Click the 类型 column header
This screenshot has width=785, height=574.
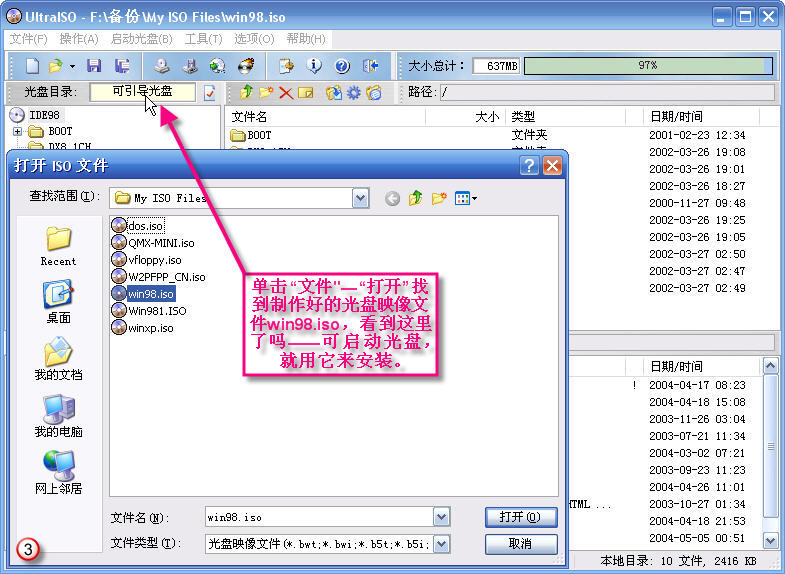click(566, 117)
